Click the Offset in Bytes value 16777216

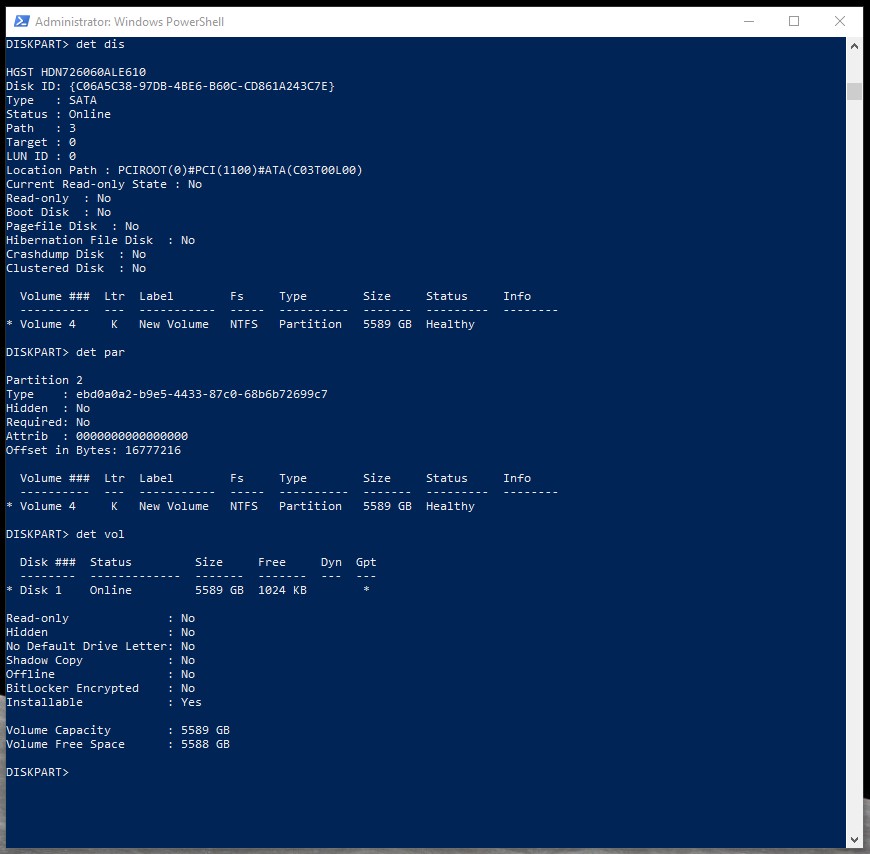(149, 450)
